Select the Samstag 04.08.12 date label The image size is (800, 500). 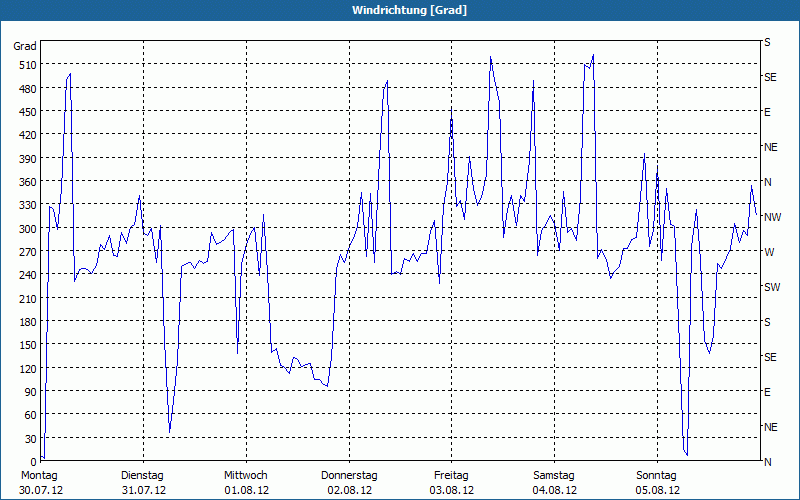[554, 483]
